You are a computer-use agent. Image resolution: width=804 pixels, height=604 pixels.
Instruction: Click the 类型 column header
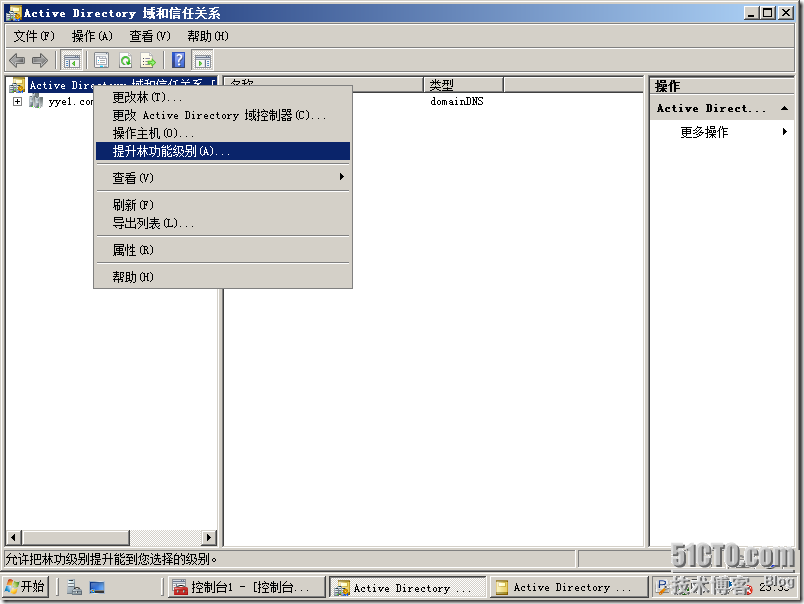pos(464,85)
